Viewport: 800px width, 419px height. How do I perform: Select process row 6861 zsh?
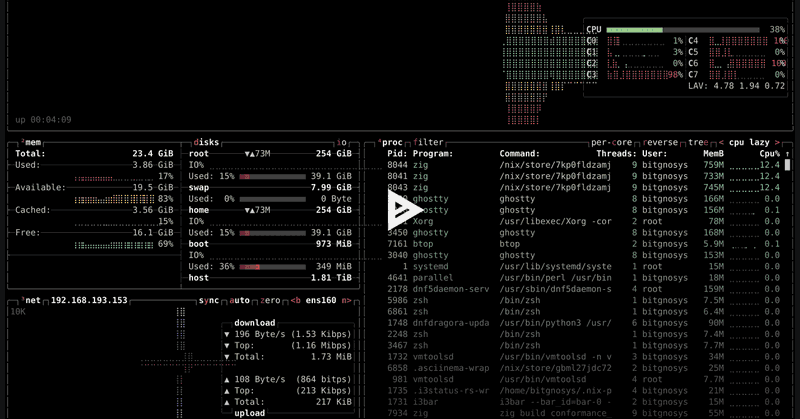point(583,311)
